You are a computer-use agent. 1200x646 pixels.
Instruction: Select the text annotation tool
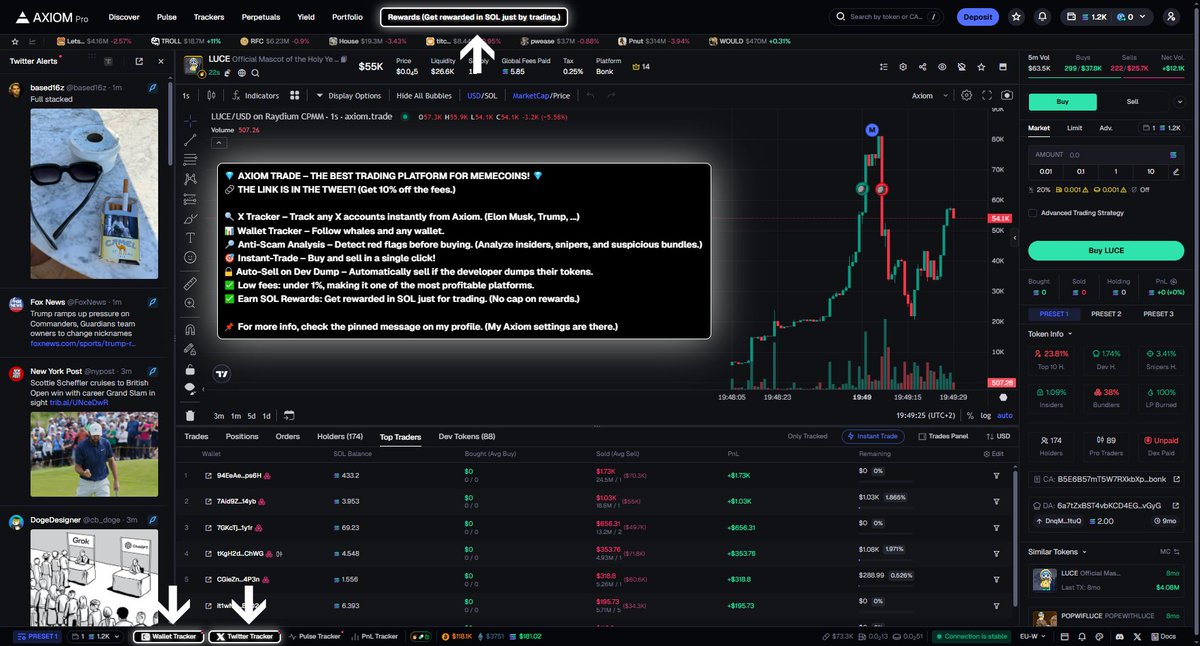click(190, 238)
